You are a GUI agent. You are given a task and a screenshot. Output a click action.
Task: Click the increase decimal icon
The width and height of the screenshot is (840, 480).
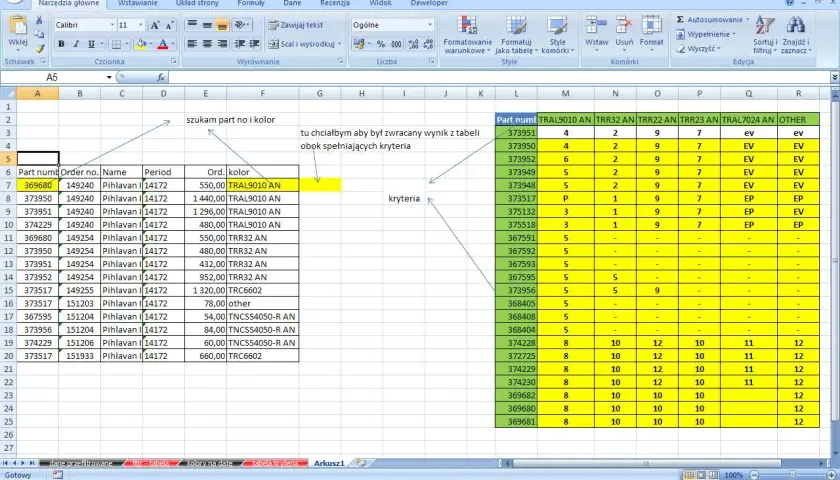(413, 44)
